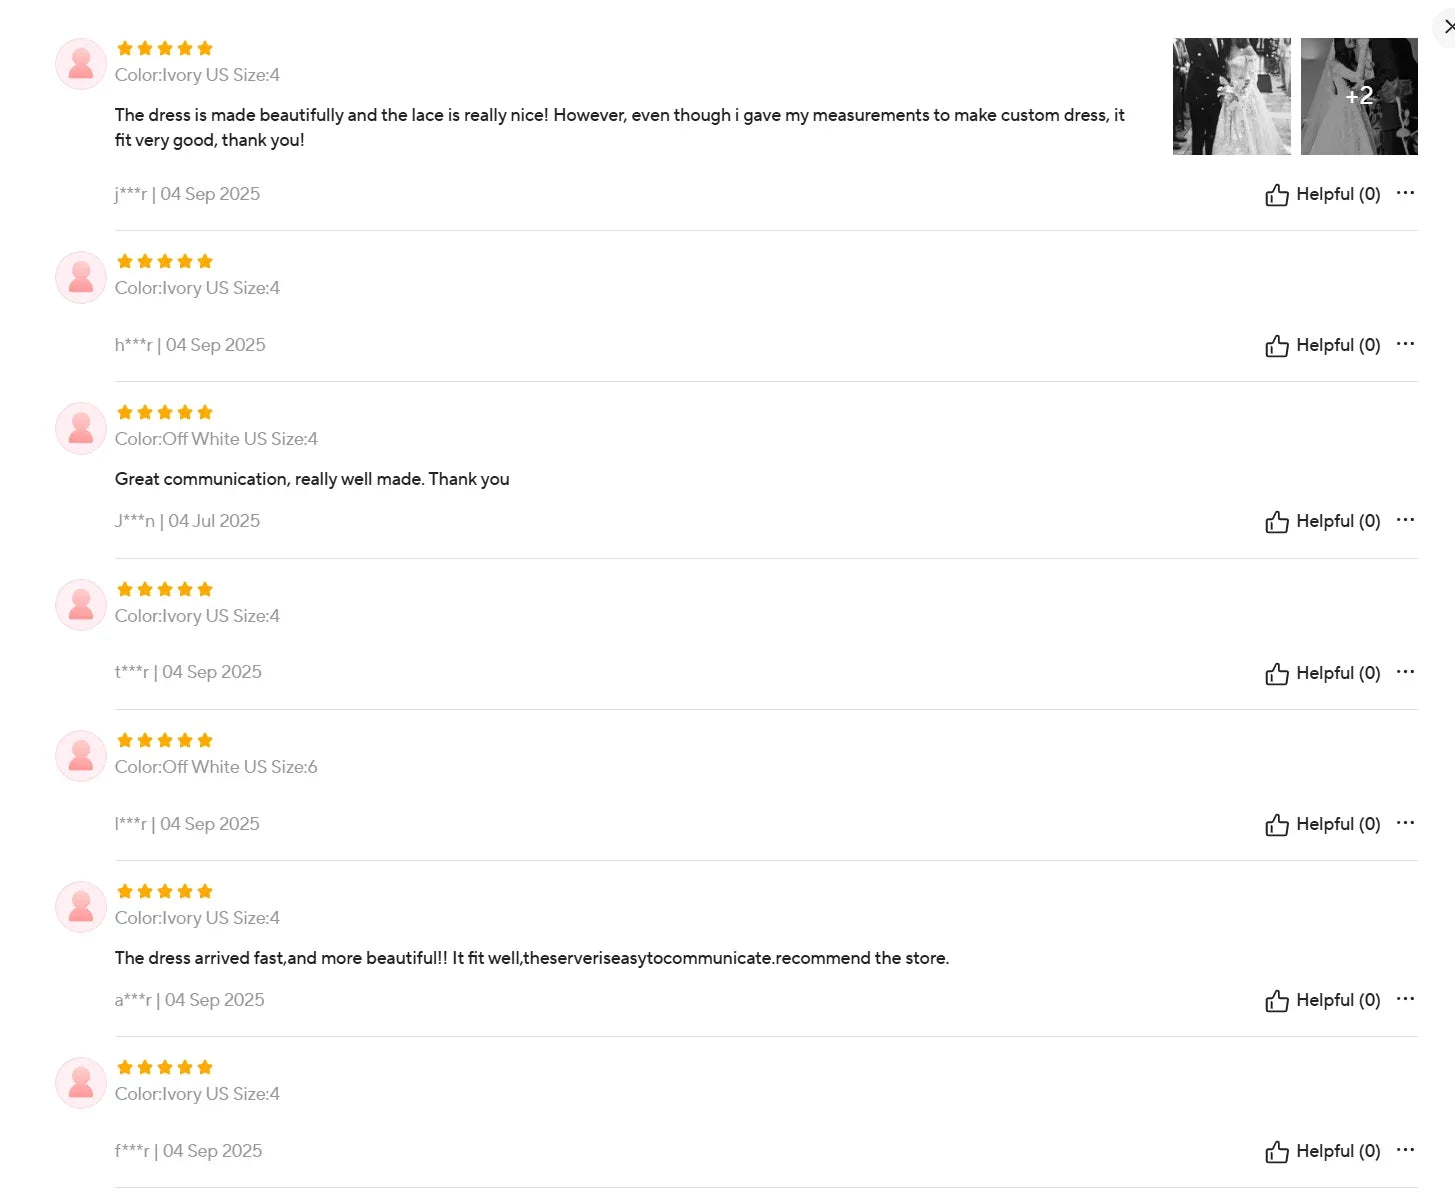Click thumbs-up icon on J***n's review

(x=1276, y=522)
